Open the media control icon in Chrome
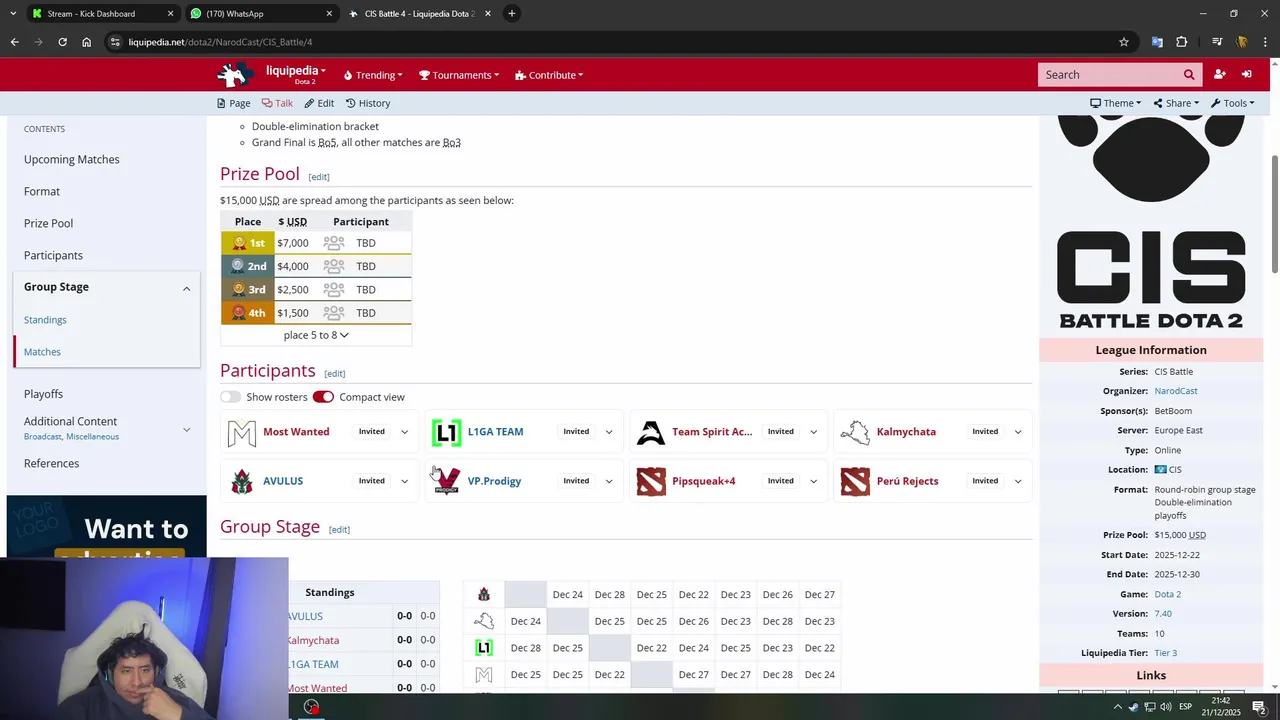 click(1217, 42)
